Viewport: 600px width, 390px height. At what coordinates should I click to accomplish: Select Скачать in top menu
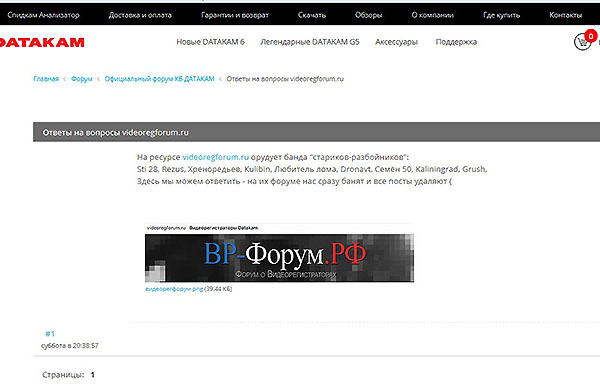312,15
